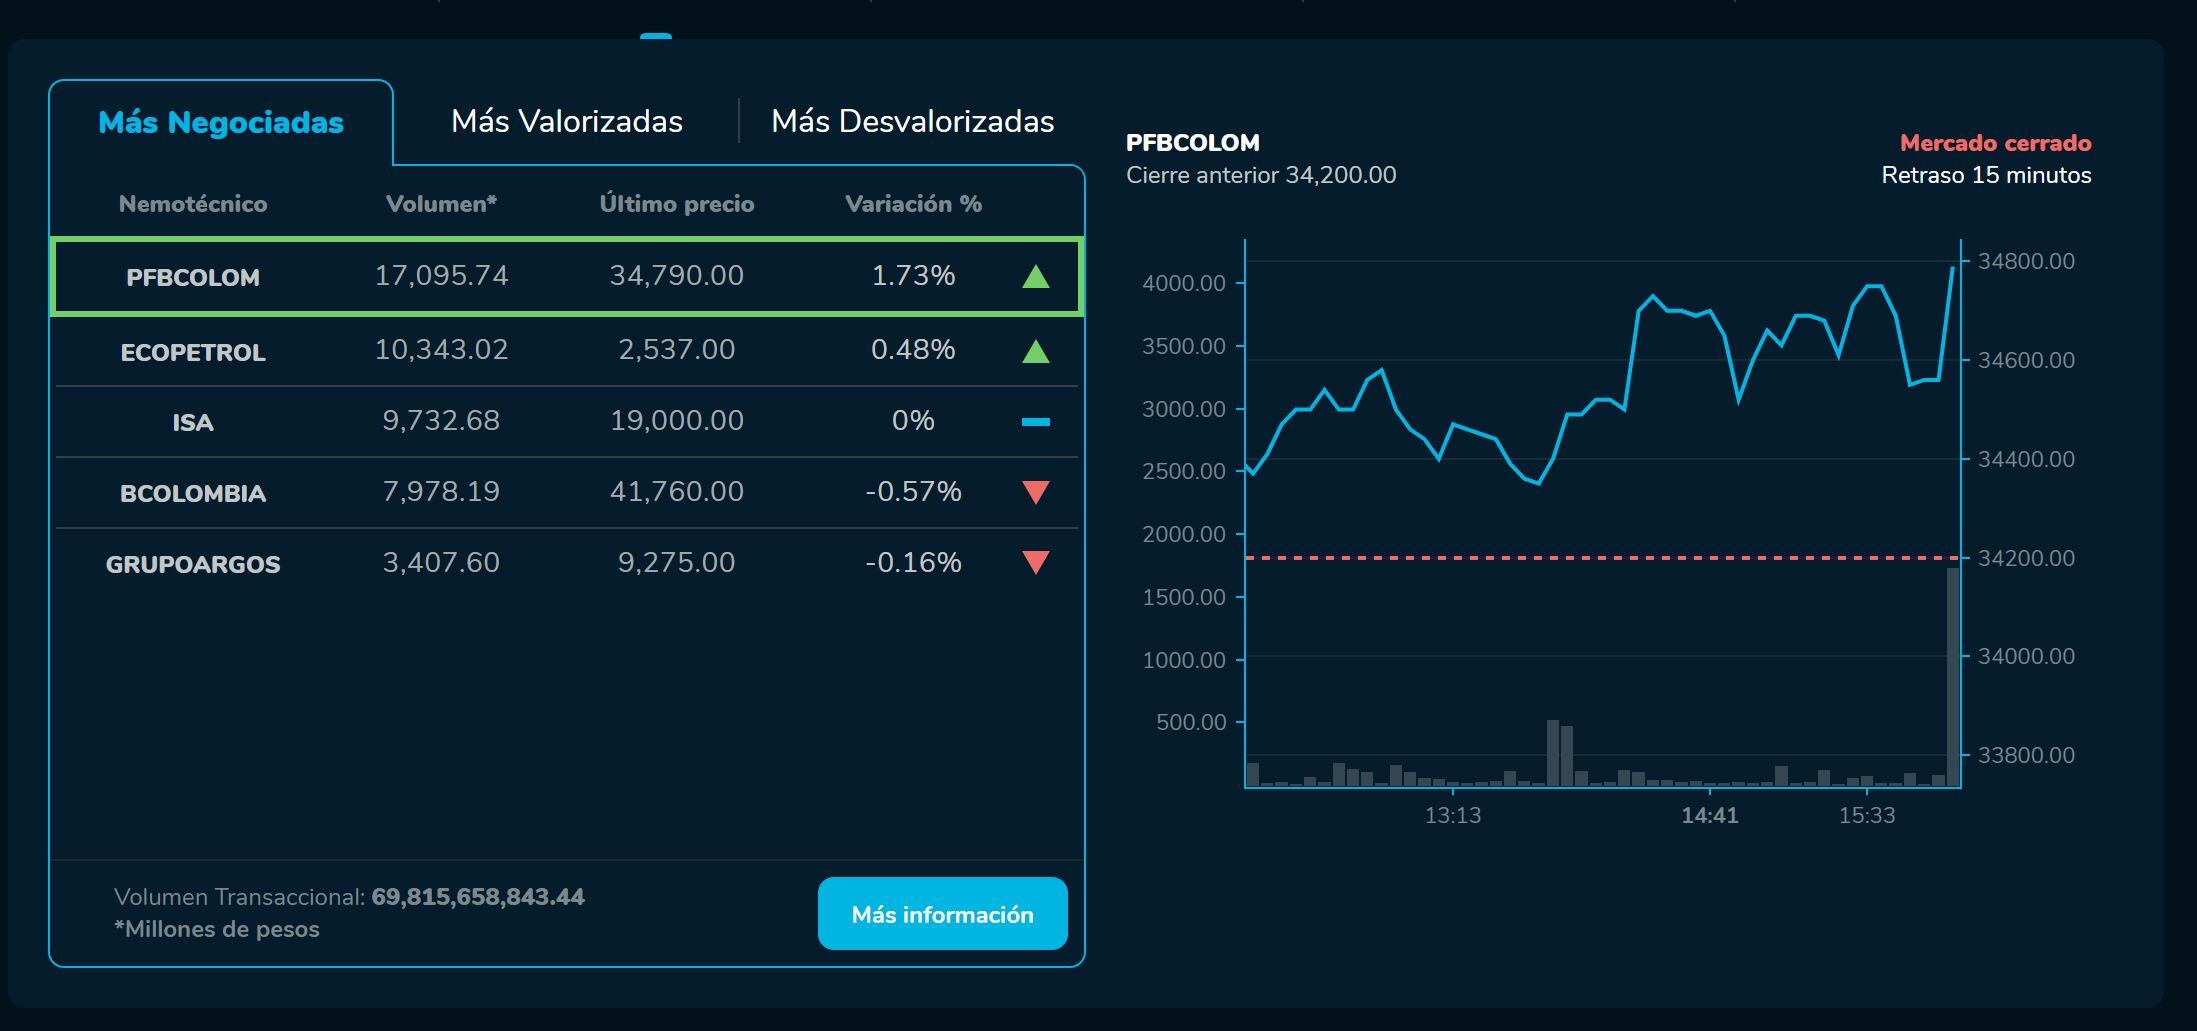Click the green up-arrow beside PFBCOLOM
Screen dimensions: 2197x1031
click(x=1038, y=276)
